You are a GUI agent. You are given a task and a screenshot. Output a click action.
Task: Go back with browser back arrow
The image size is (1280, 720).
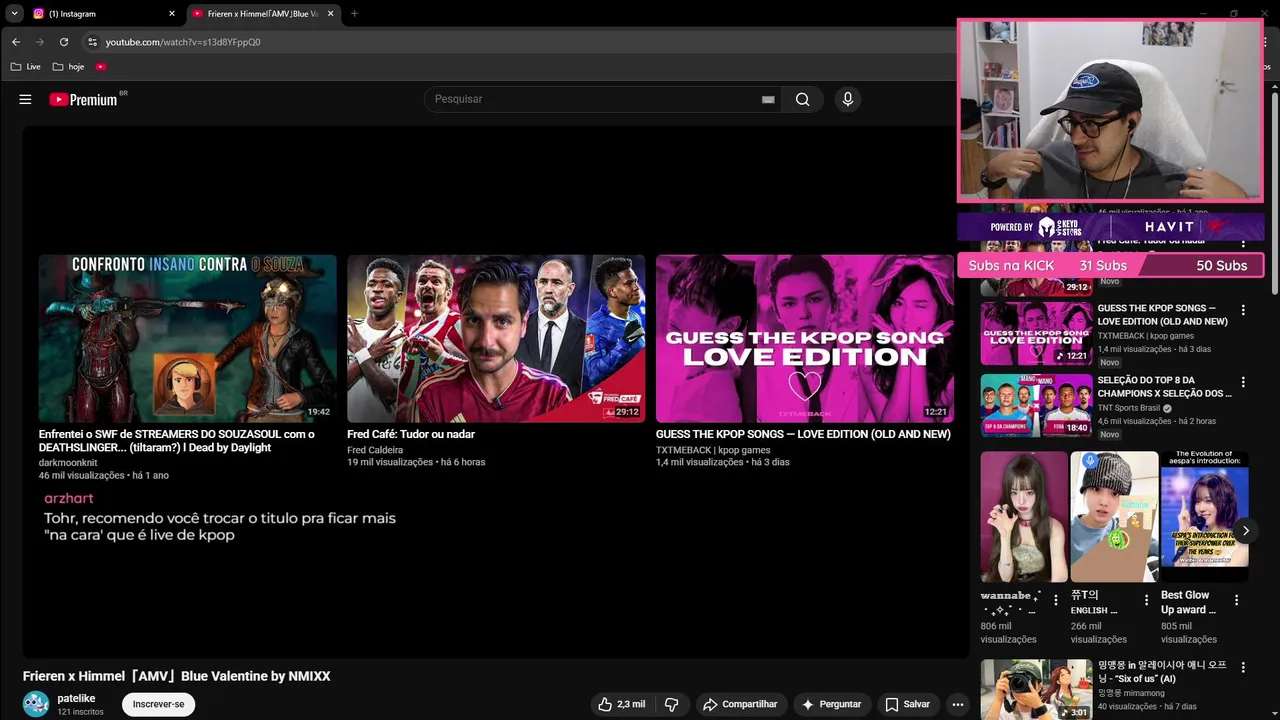coord(15,42)
